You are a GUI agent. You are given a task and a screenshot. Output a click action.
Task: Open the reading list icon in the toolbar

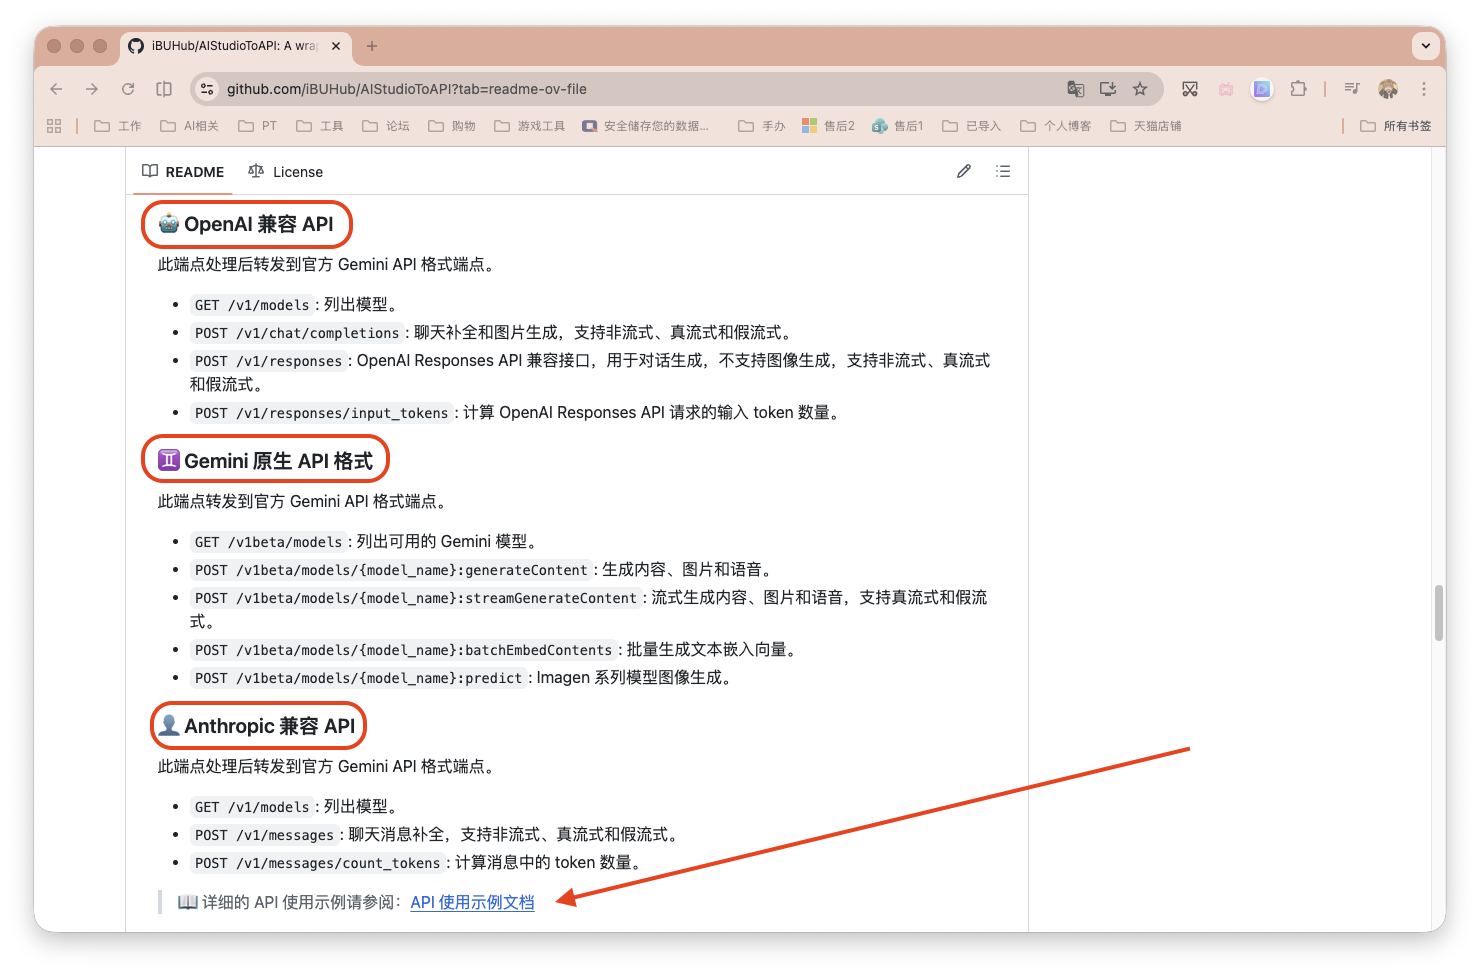click(1351, 89)
